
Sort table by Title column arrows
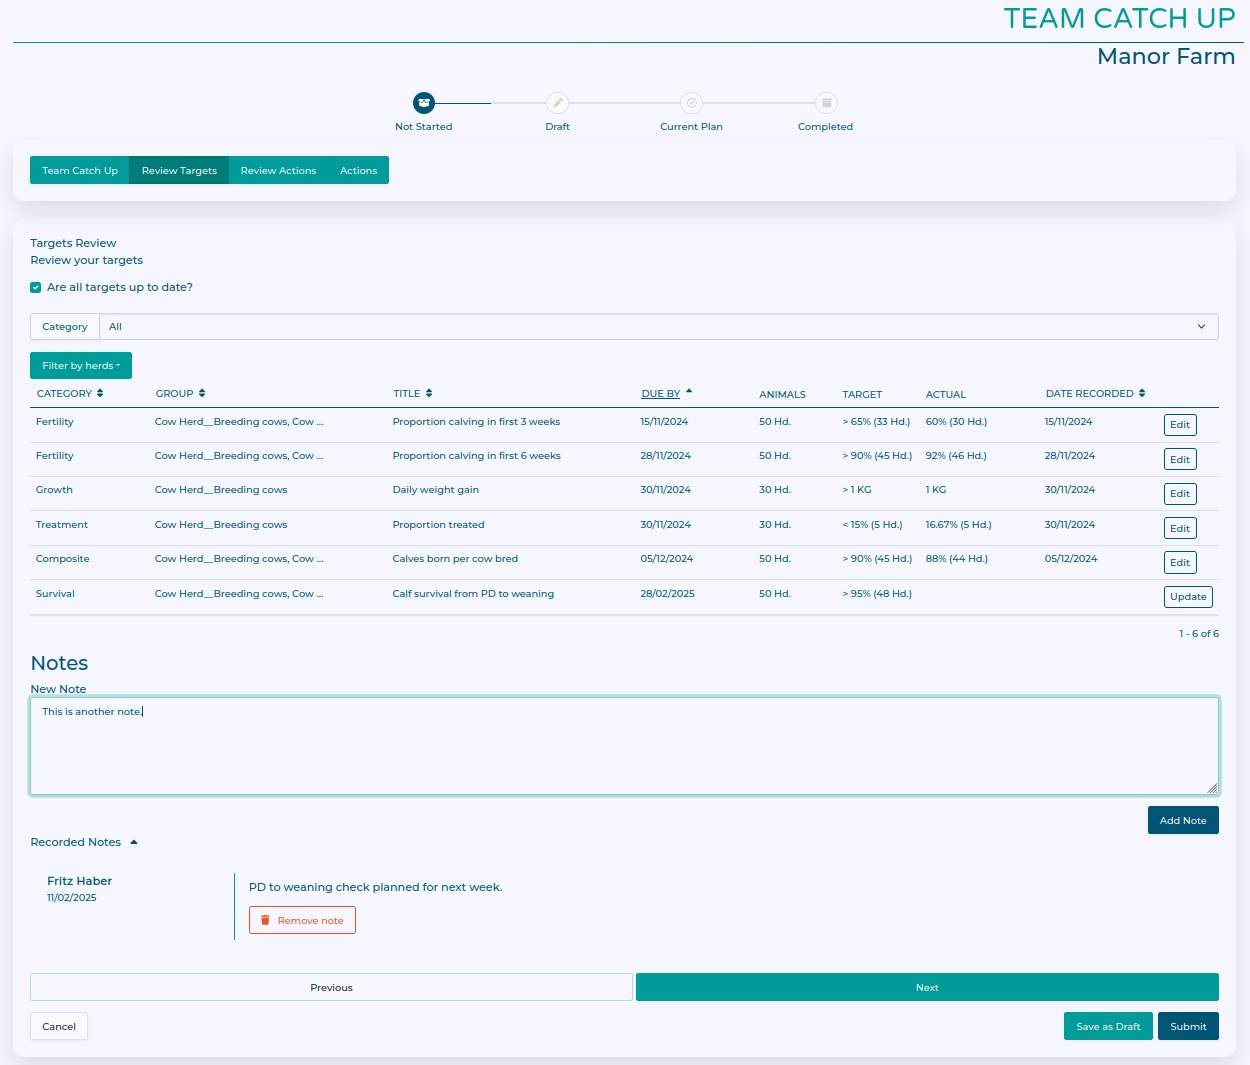click(429, 394)
